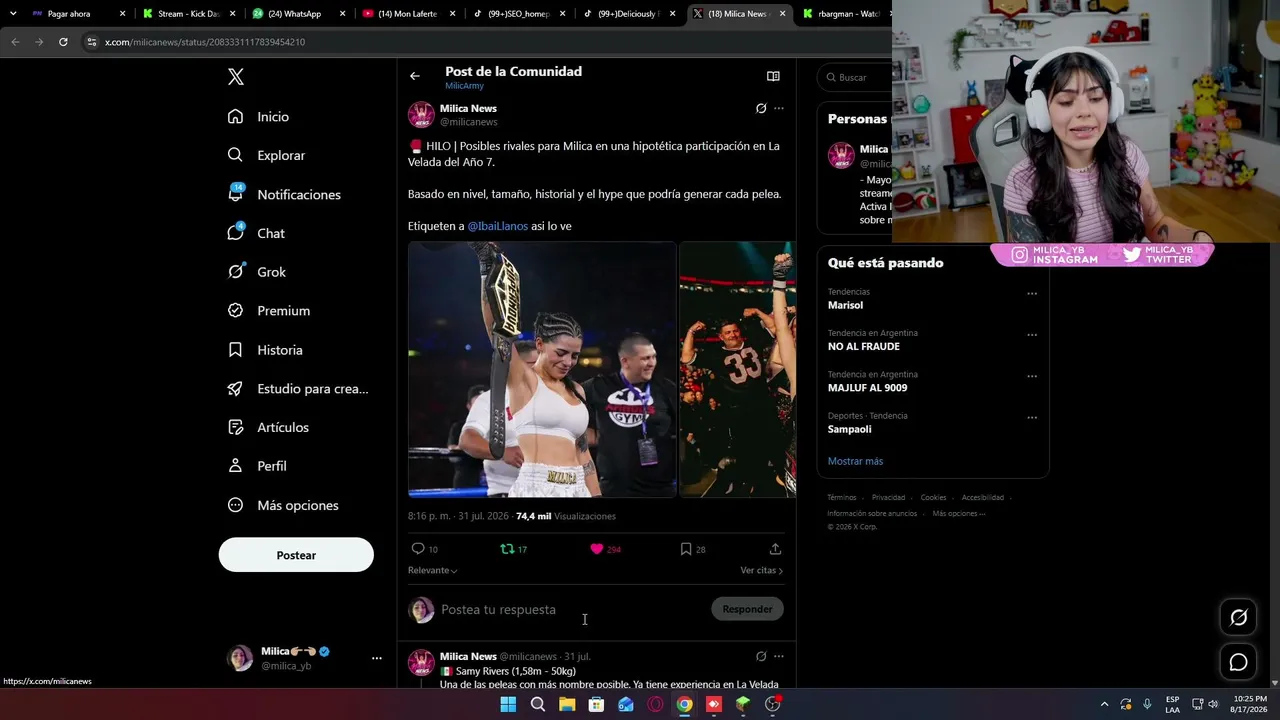Go to Inicio in the sidebar
Image resolution: width=1280 pixels, height=720 pixels.
pos(259,117)
